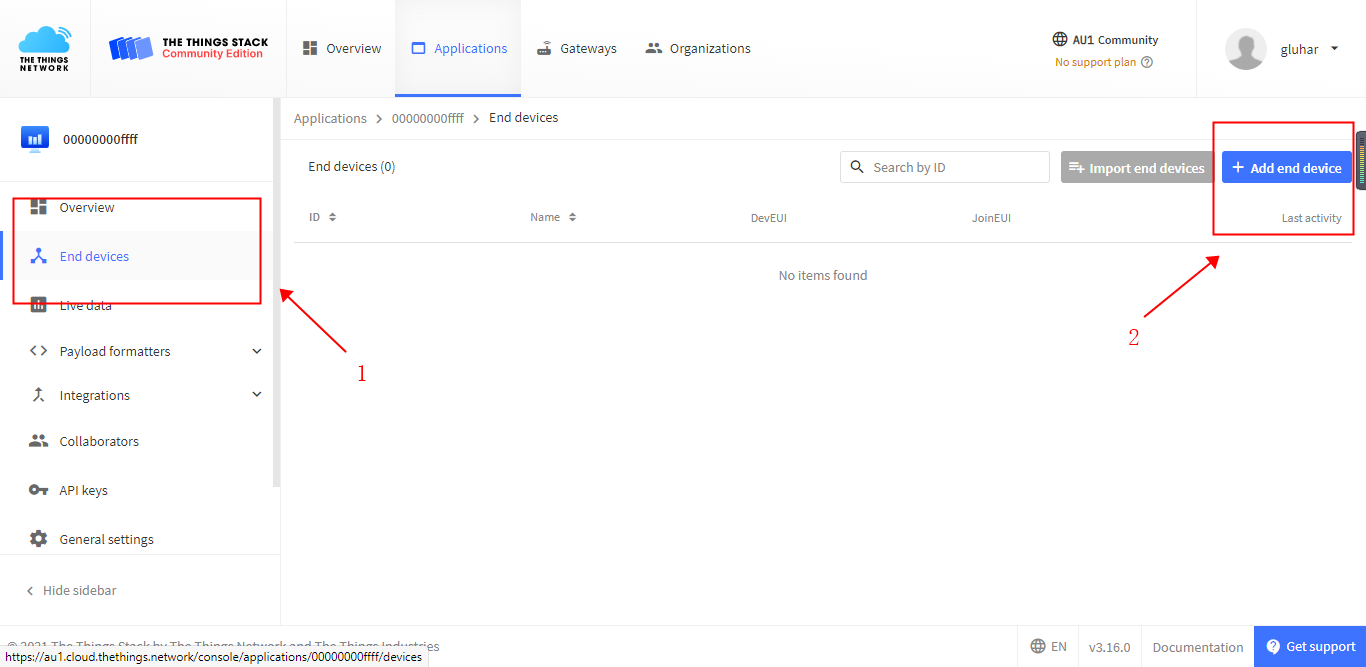Click The Things Stack logo icon
Viewport: 1366px width, 667px height.
(x=132, y=48)
